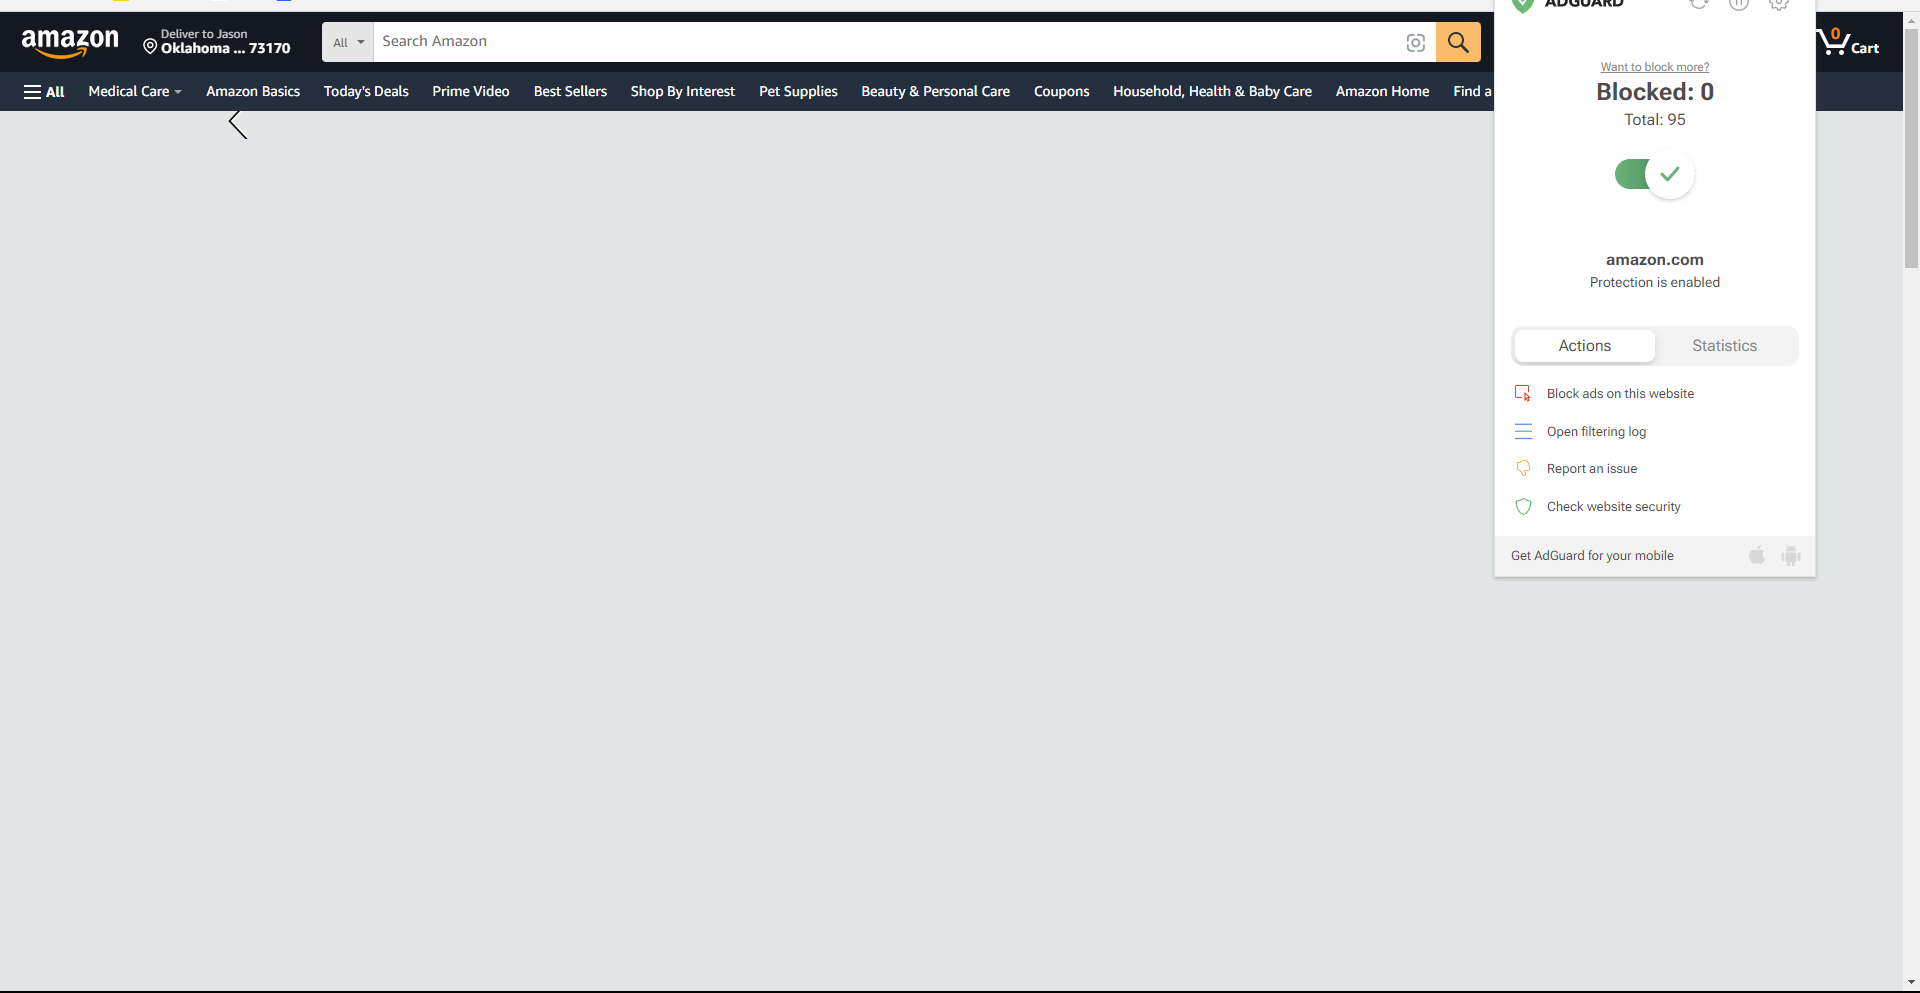The image size is (1920, 993).
Task: Click the Open filtering log icon
Action: (x=1523, y=431)
